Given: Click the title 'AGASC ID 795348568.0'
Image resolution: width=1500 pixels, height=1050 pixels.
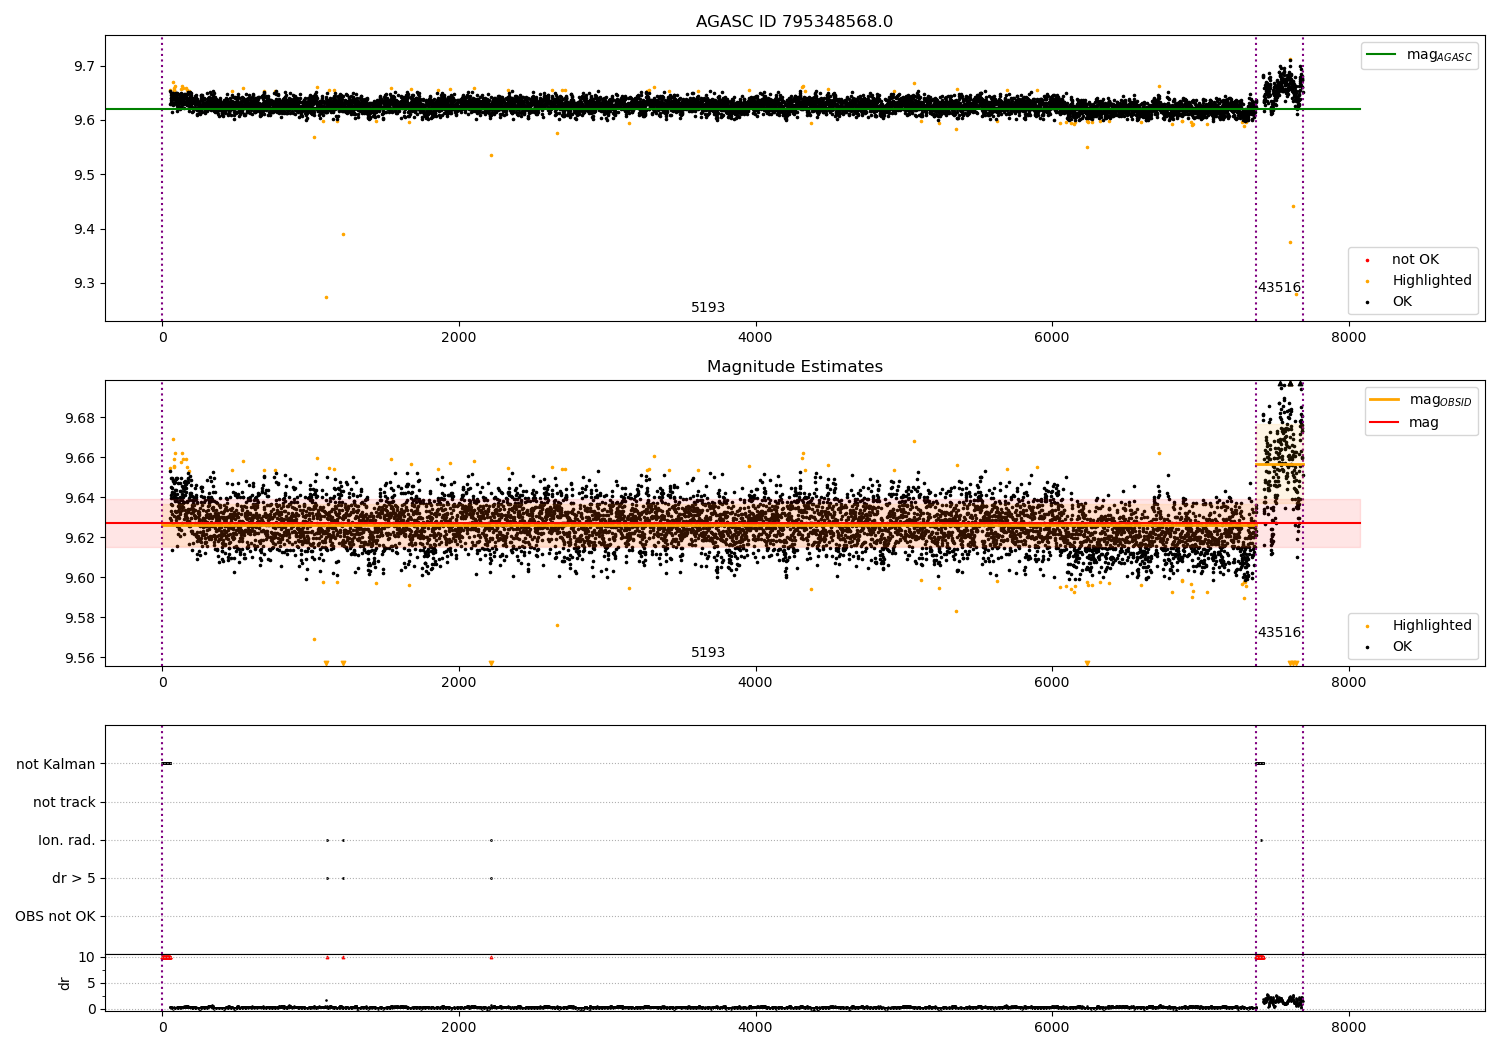Looking at the screenshot, I should (x=794, y=22).
